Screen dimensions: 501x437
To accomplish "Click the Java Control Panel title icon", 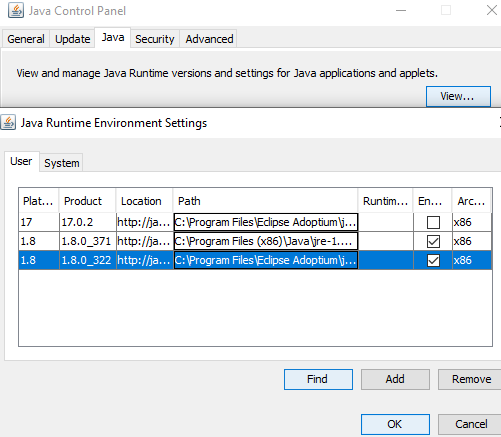I will (x=16, y=10).
